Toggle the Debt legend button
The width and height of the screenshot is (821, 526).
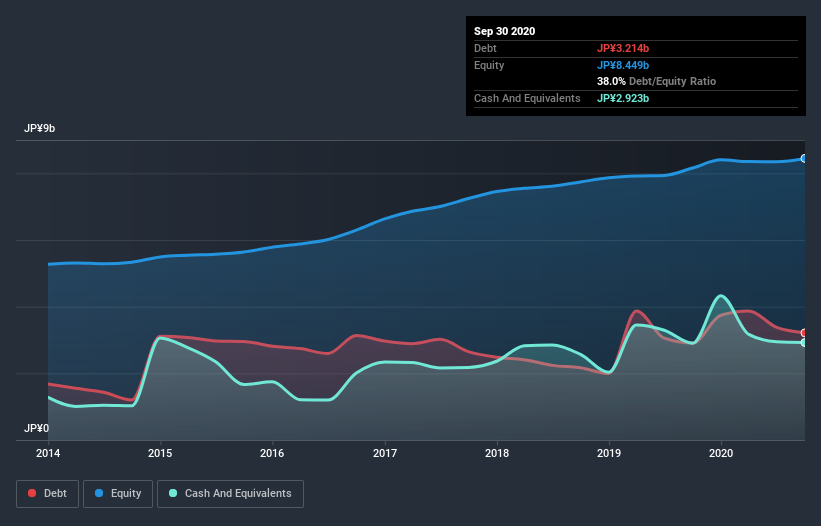point(47,494)
